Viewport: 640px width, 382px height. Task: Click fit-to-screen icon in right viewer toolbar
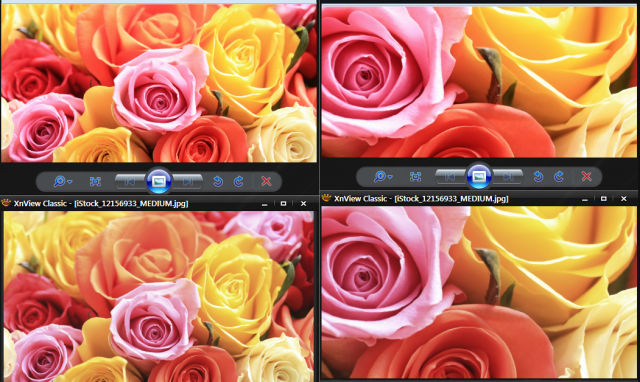tap(416, 177)
